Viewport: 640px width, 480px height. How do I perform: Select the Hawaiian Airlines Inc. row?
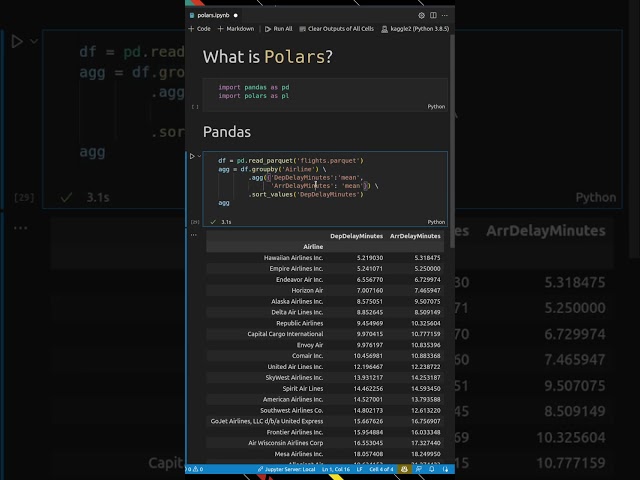(325, 258)
